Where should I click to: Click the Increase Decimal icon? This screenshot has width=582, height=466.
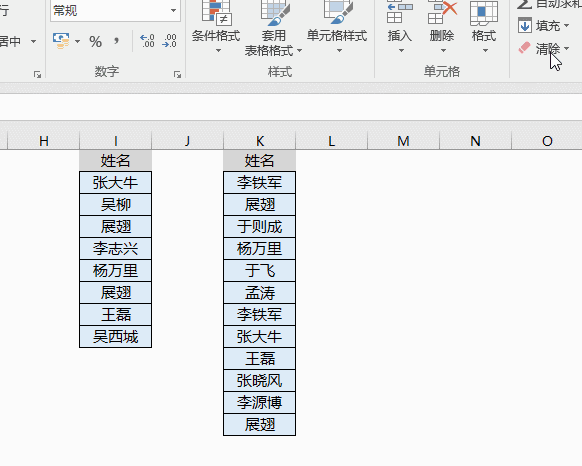(x=147, y=41)
